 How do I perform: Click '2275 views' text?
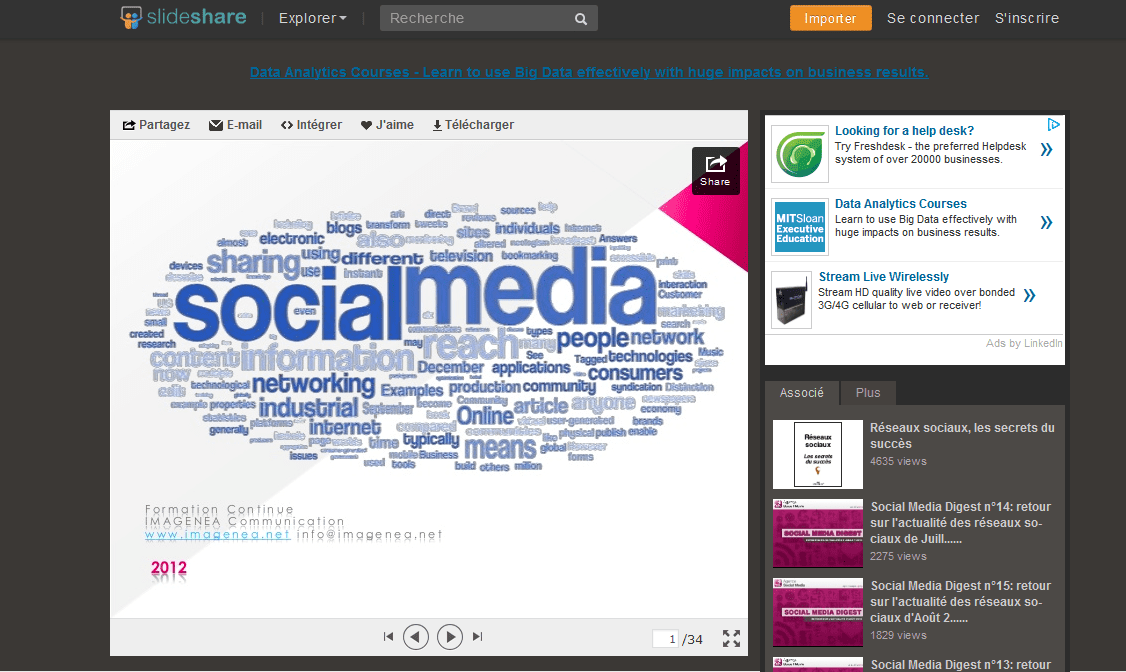pyautogui.click(x=898, y=556)
